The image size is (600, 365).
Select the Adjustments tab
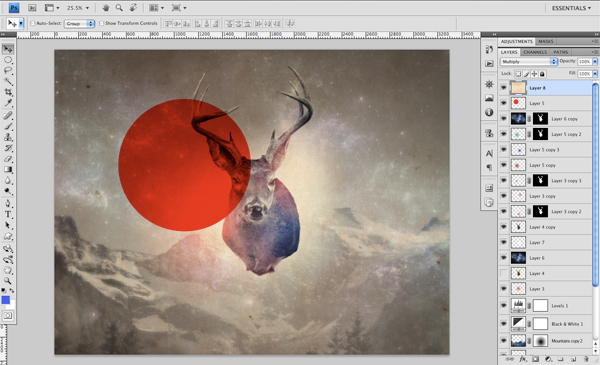point(517,41)
